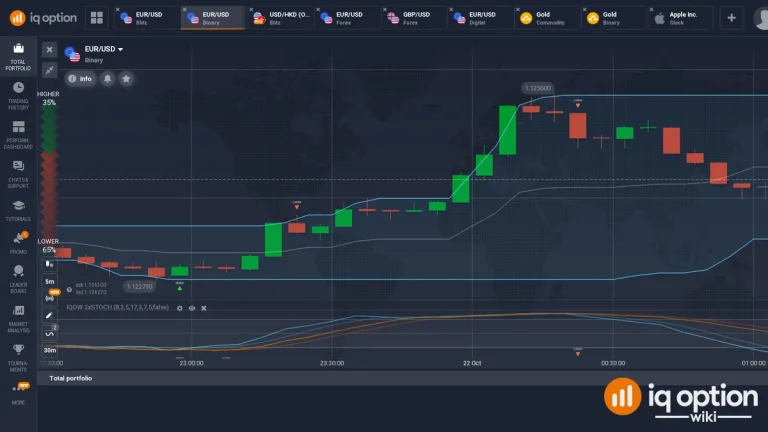The height and width of the screenshot is (432, 768).
Task: Click the iq option logo
Action: 43,18
